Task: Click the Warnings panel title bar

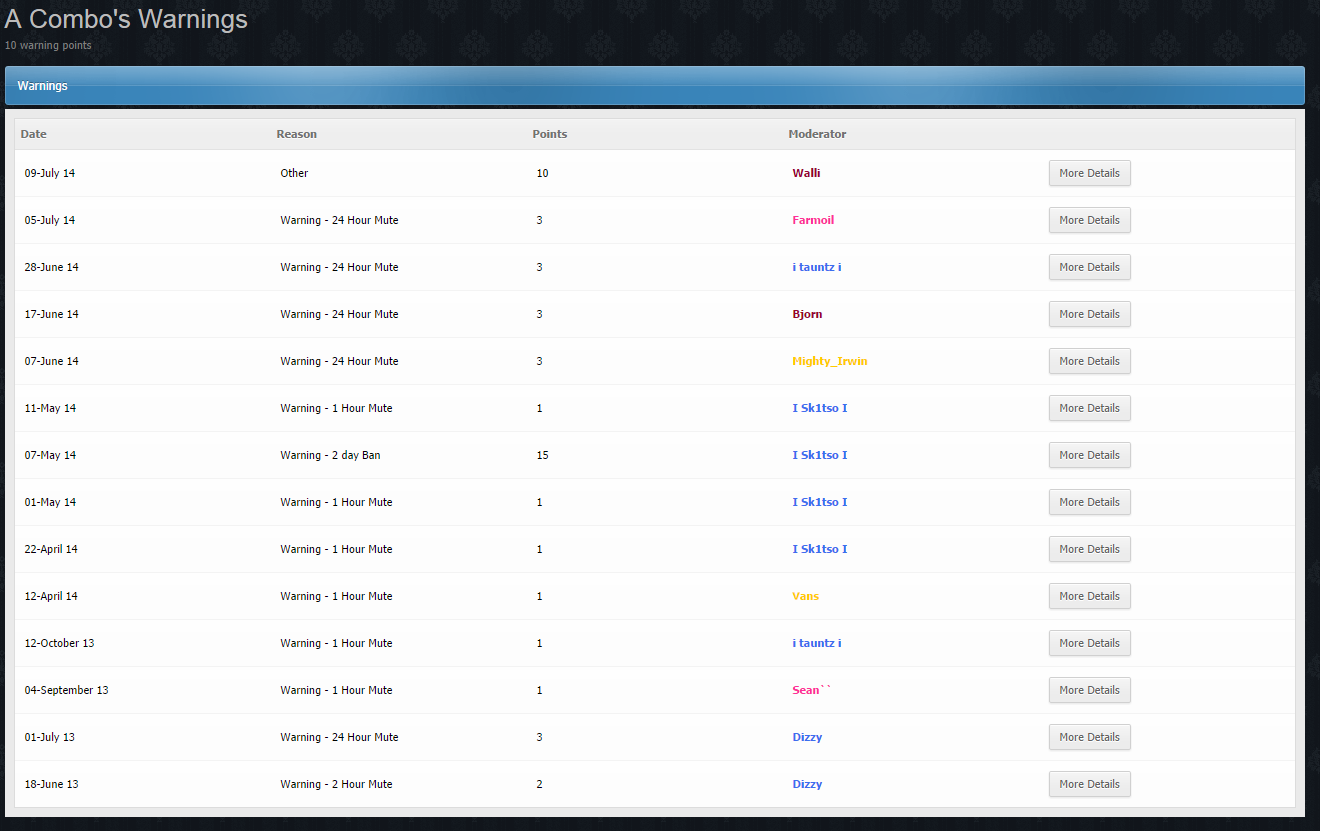Action: 655,86
